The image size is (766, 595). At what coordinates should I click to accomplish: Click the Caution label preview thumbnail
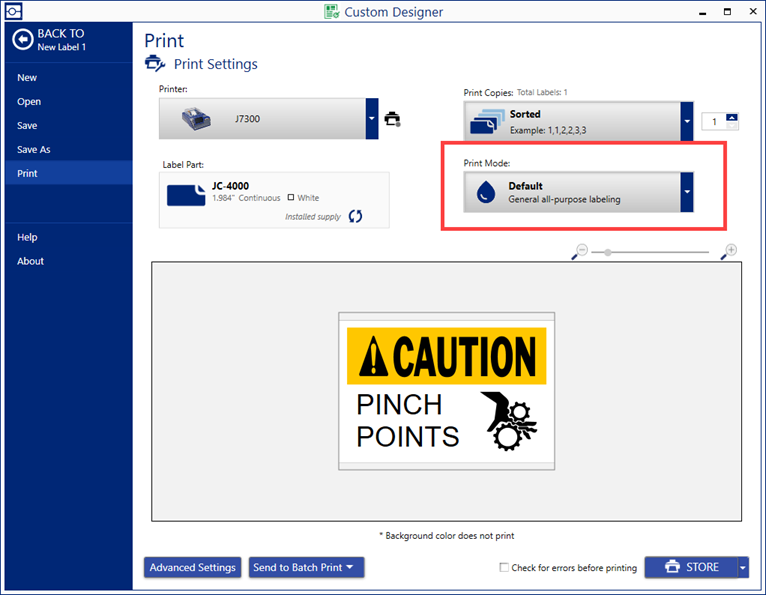click(446, 390)
